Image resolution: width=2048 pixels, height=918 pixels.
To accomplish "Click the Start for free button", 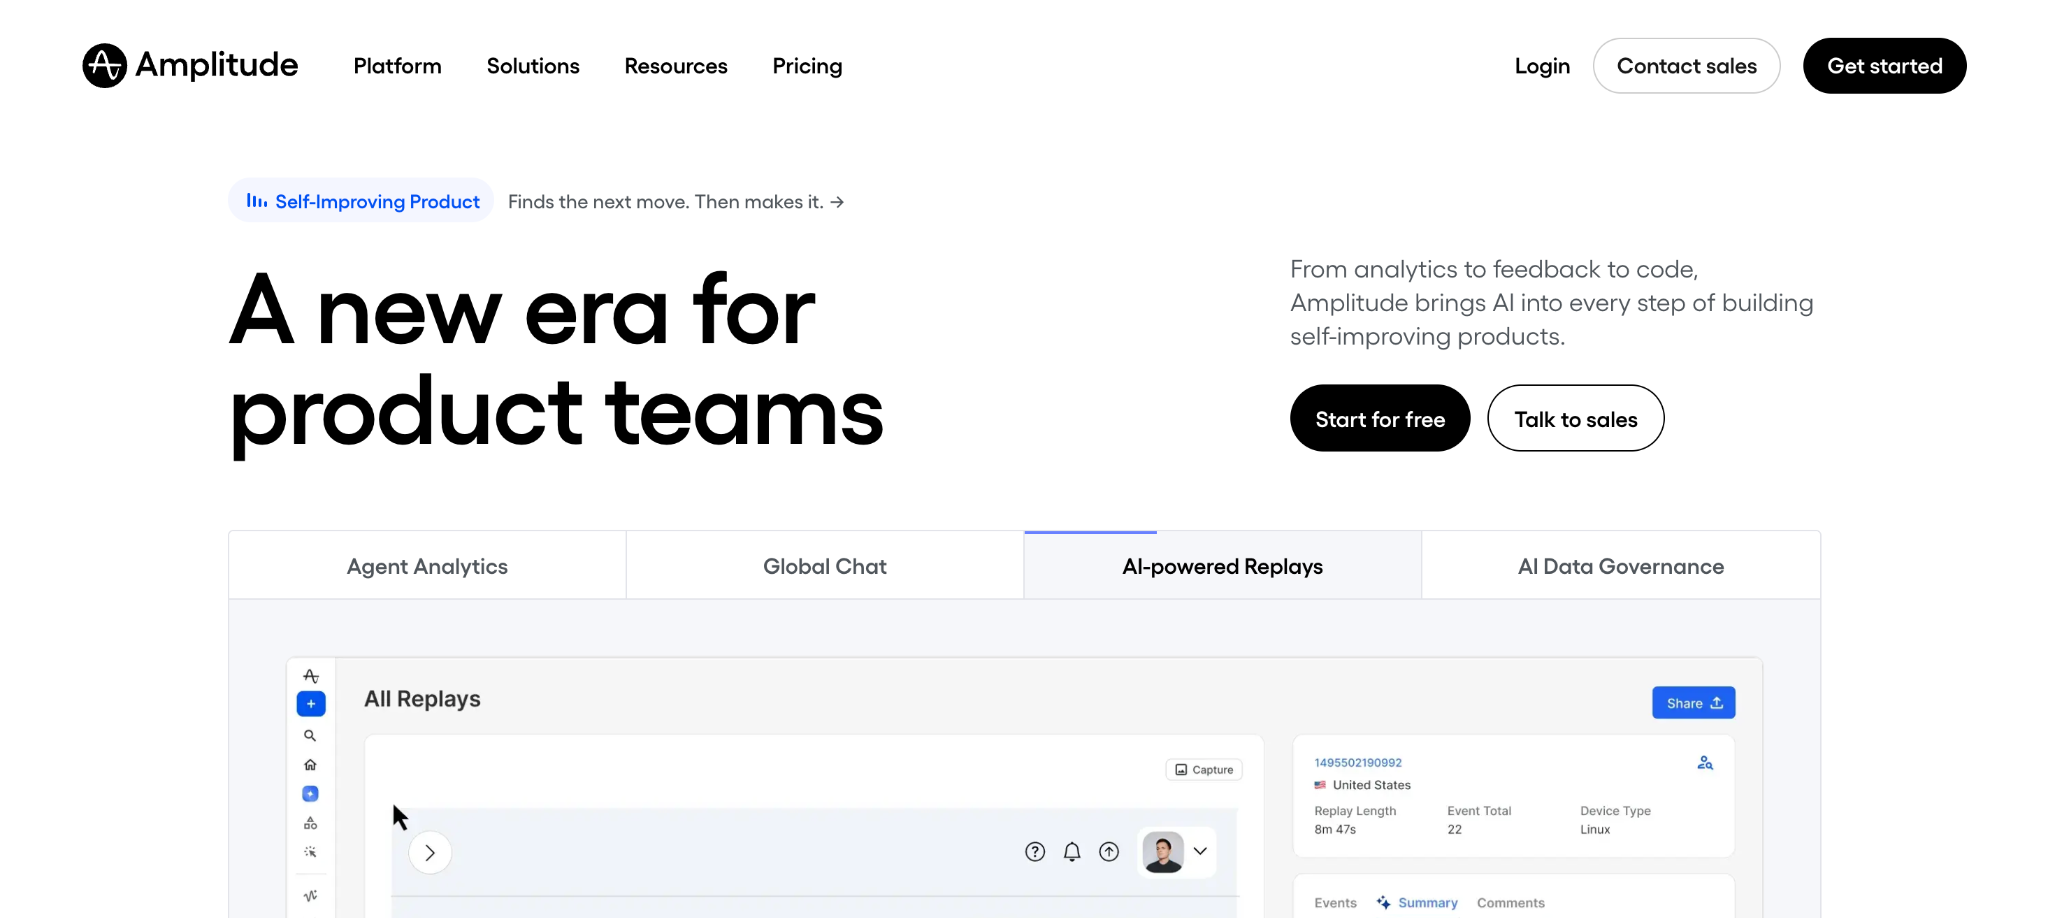I will point(1380,419).
